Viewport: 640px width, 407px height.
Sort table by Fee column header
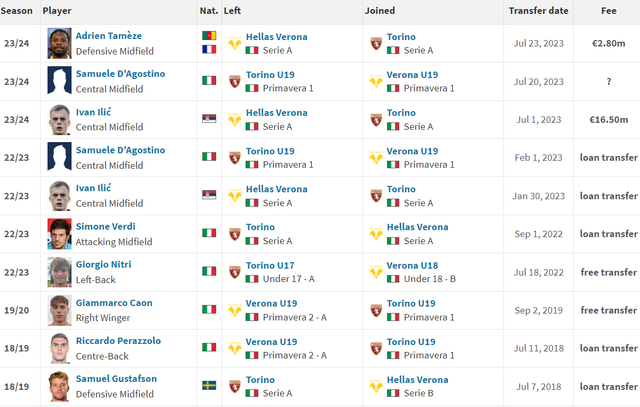(x=608, y=10)
